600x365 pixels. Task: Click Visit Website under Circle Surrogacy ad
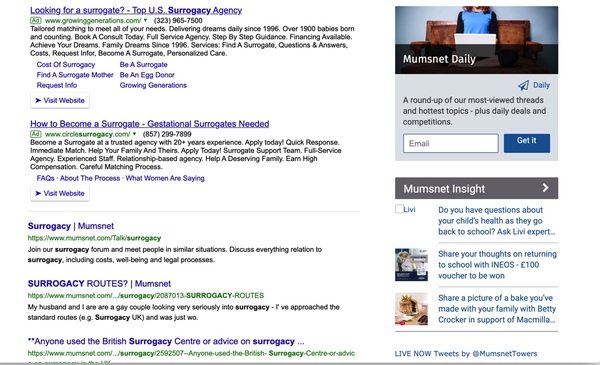pos(60,193)
